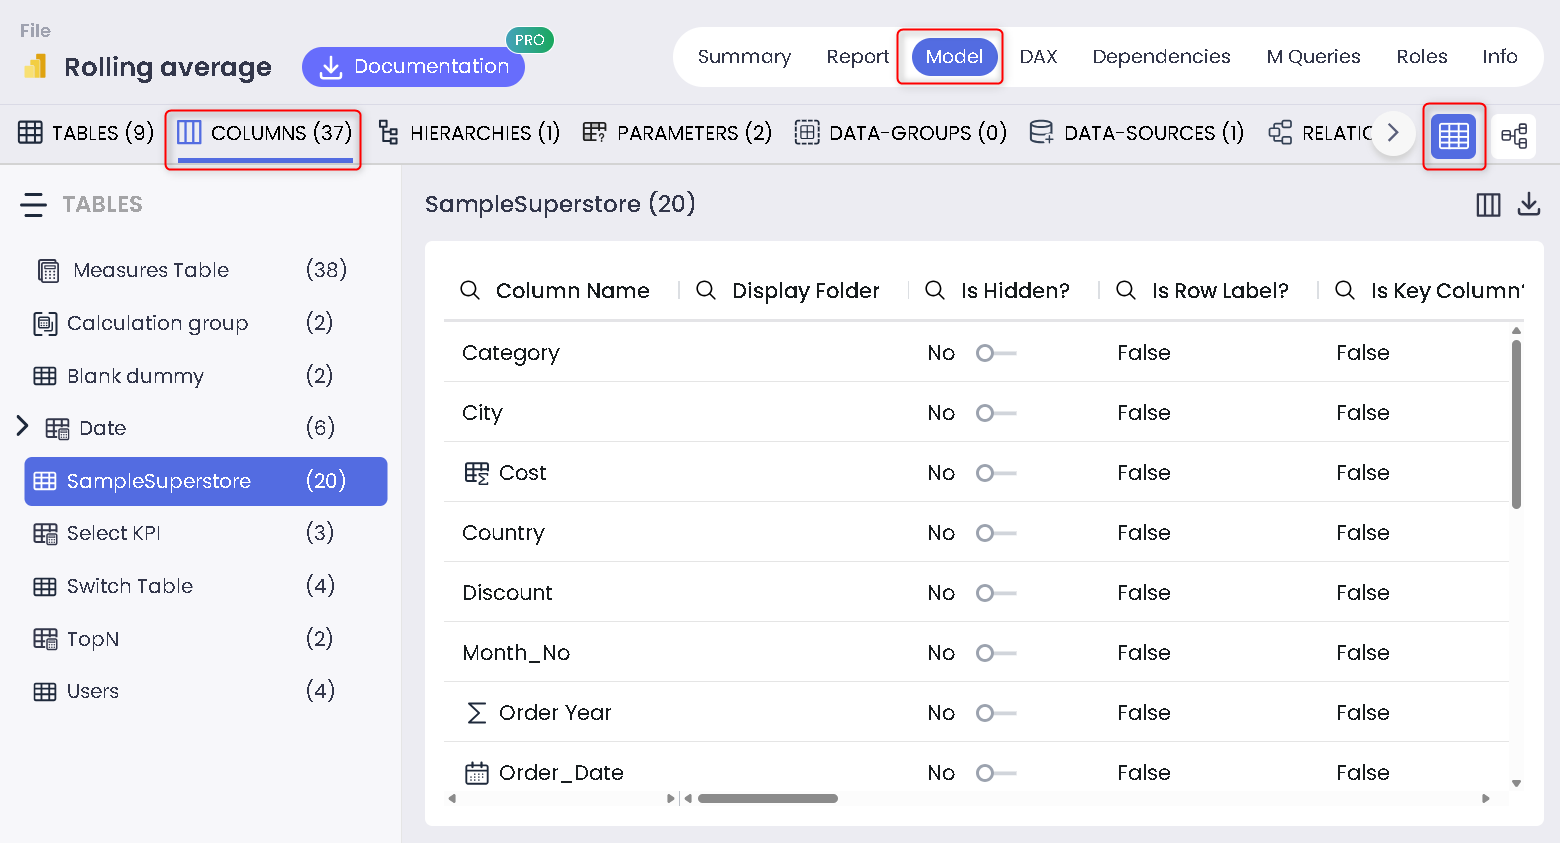Click the down arrow of vertical scrollbar

click(x=1516, y=784)
